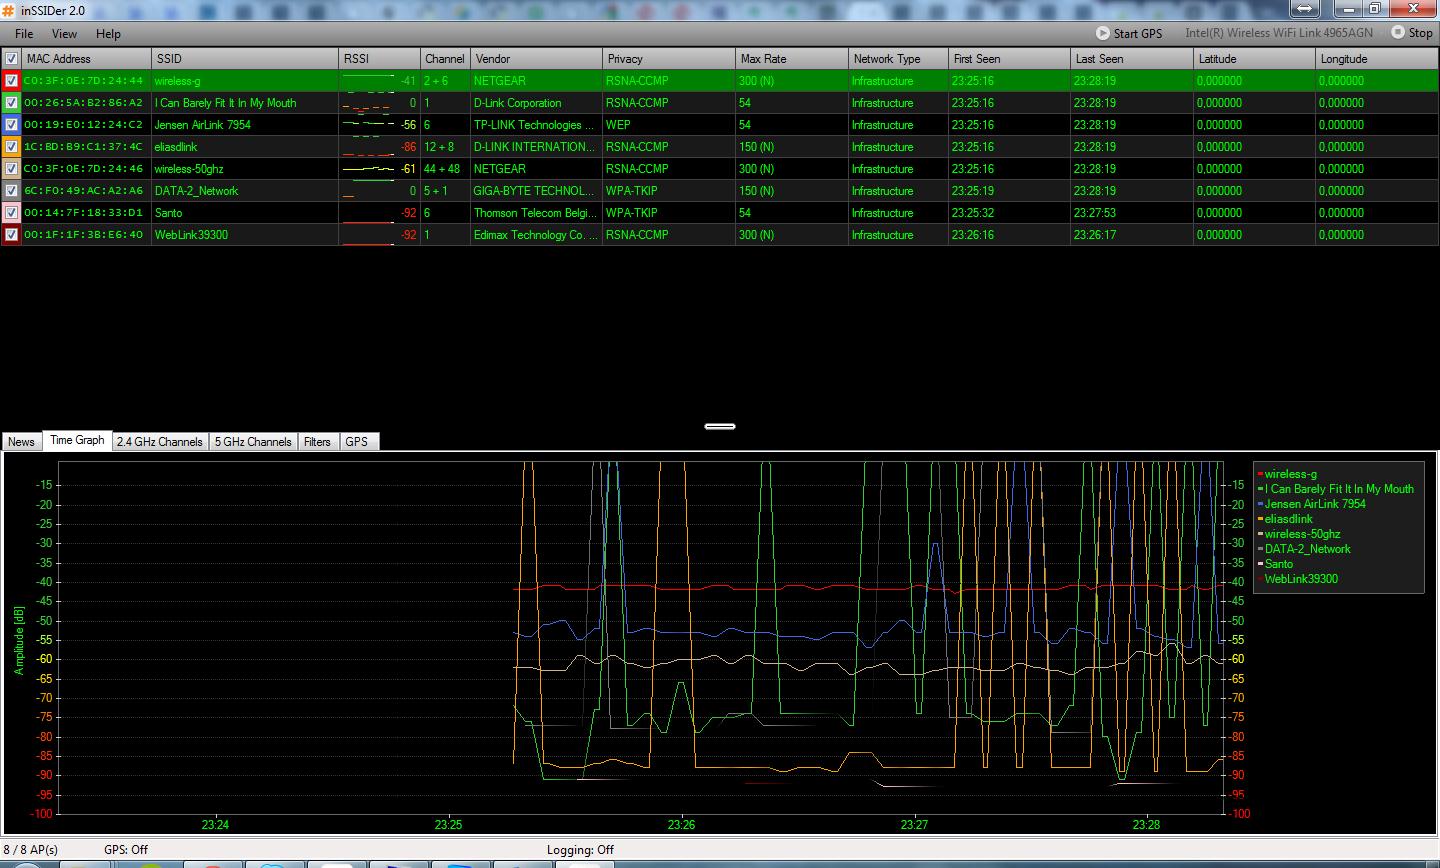This screenshot has width=1440, height=868.
Task: Open the File menu
Action: (x=24, y=33)
